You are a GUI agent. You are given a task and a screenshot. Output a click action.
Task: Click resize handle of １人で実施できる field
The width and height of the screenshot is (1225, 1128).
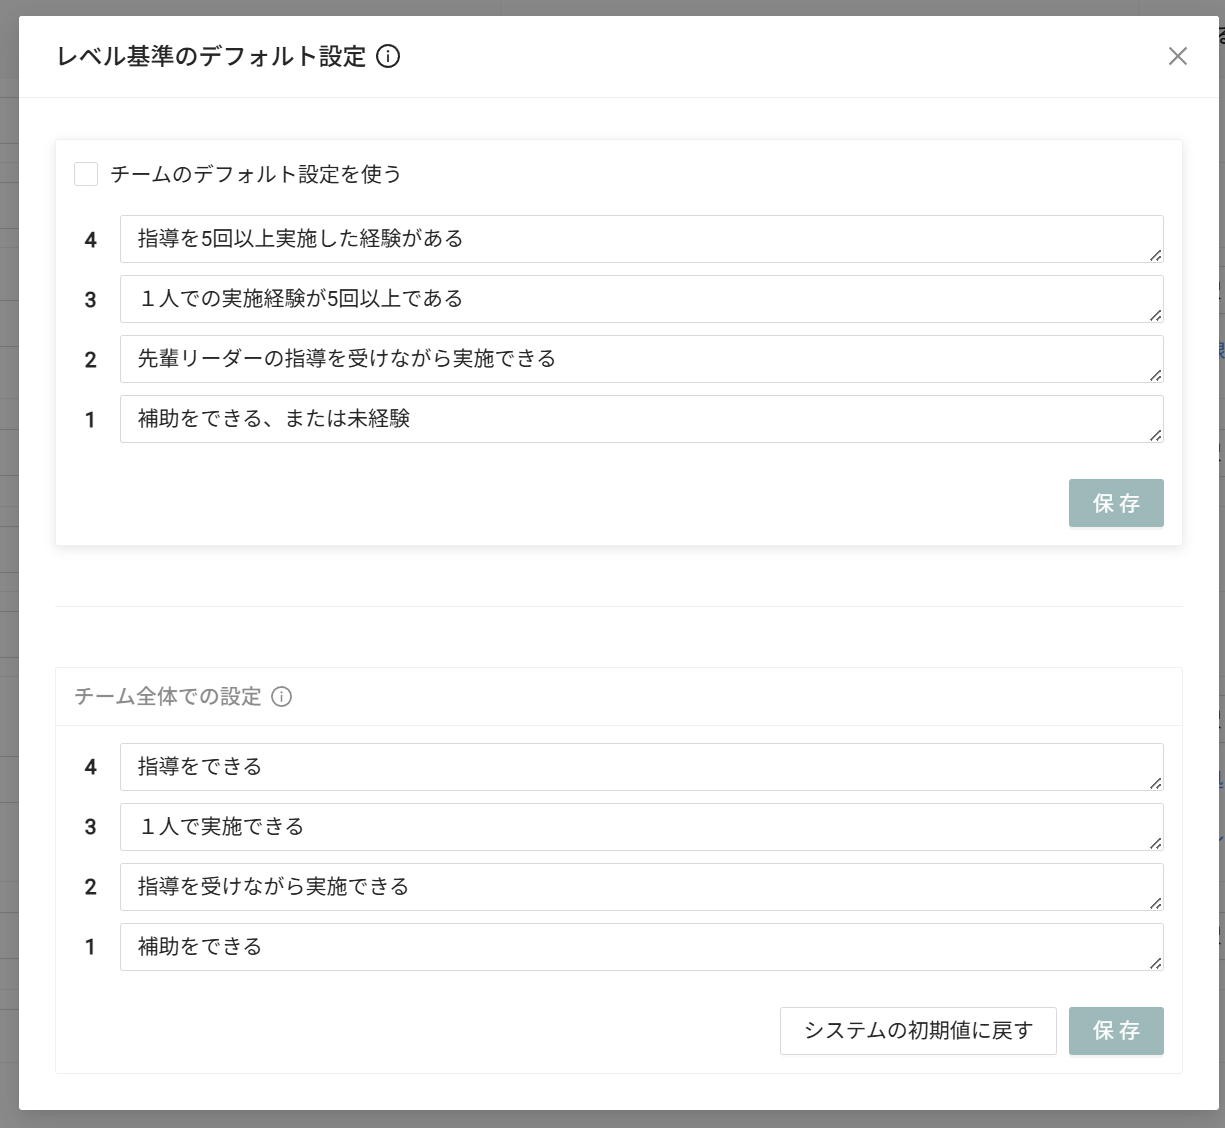(x=1155, y=843)
